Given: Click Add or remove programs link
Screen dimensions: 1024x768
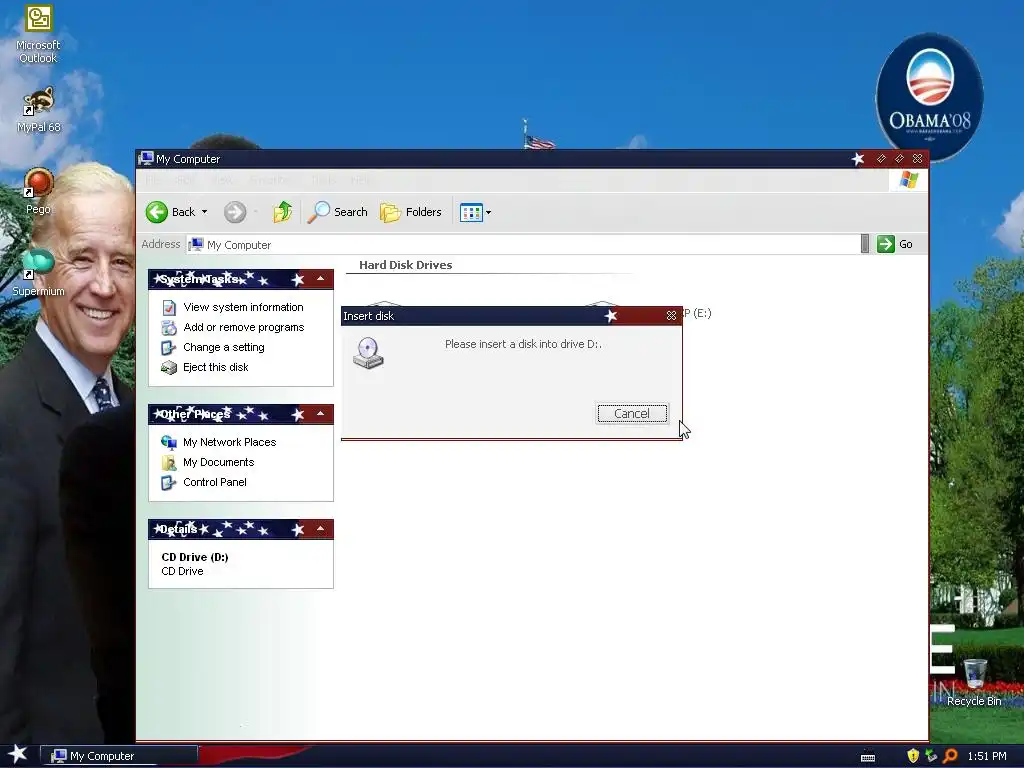Looking at the screenshot, I should [x=244, y=327].
